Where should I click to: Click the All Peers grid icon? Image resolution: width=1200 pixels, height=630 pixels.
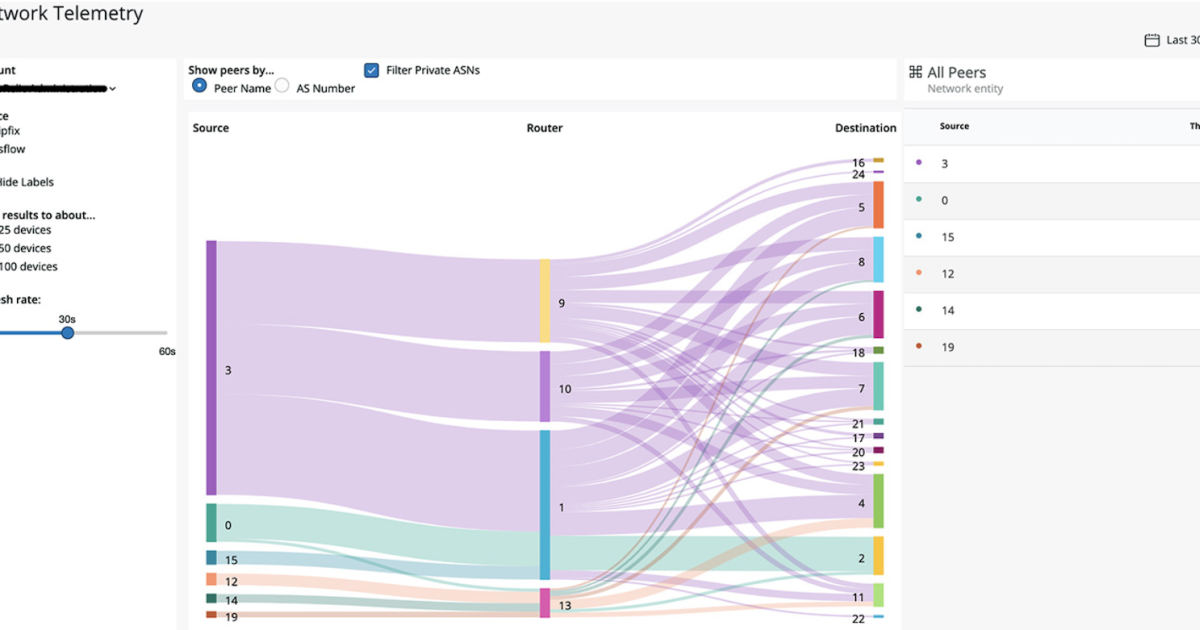point(916,72)
